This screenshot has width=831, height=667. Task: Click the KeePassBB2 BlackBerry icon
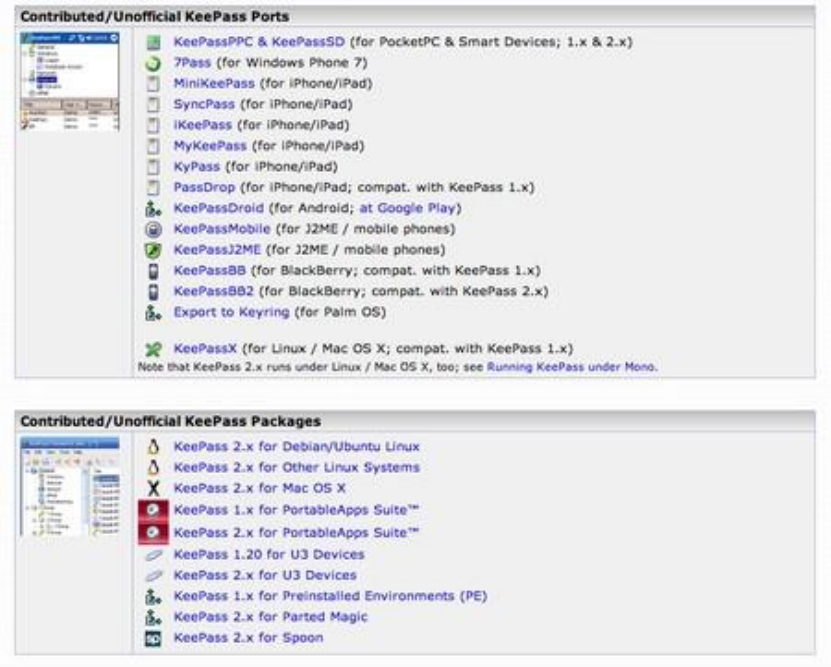153,291
